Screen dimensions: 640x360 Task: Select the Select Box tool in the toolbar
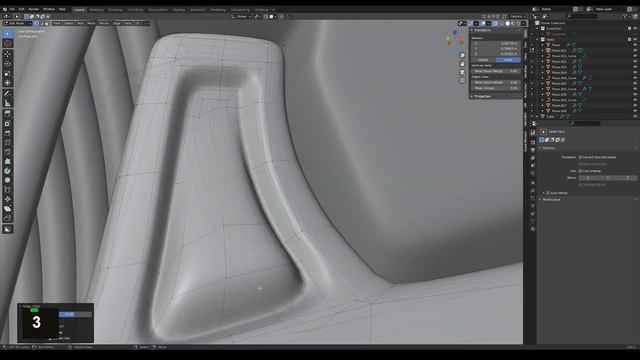pyautogui.click(x=7, y=33)
